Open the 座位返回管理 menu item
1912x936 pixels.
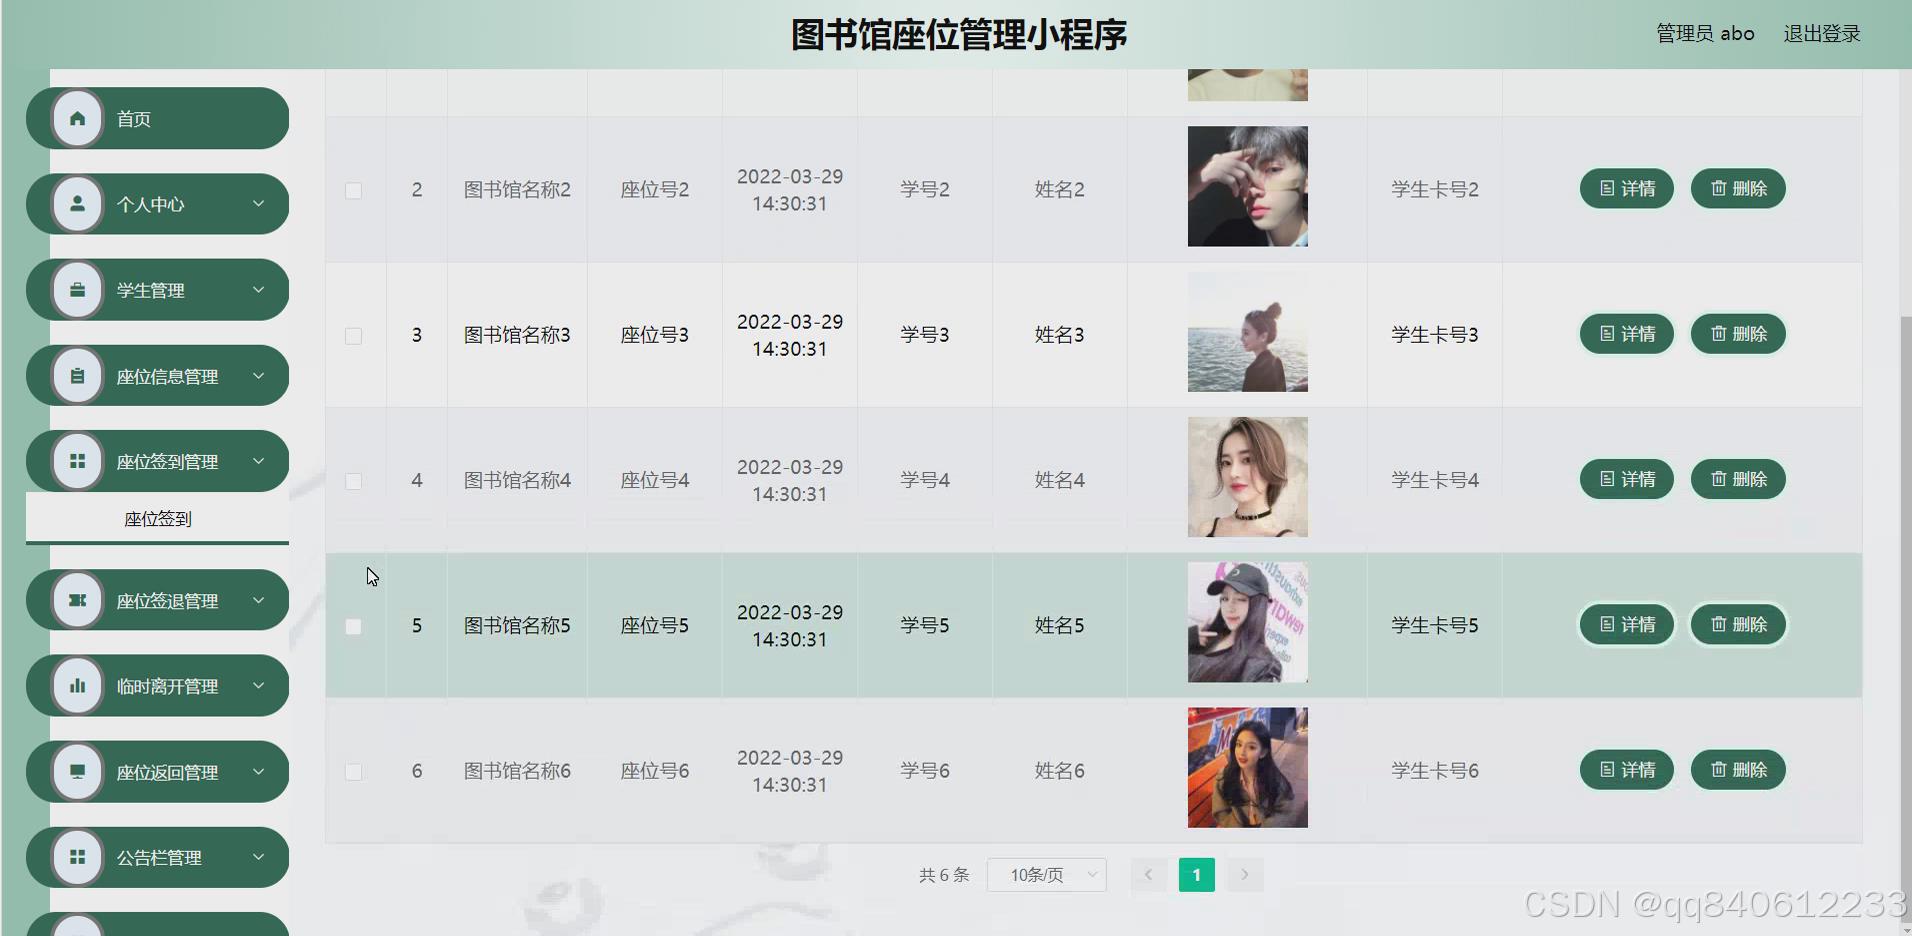click(157, 772)
